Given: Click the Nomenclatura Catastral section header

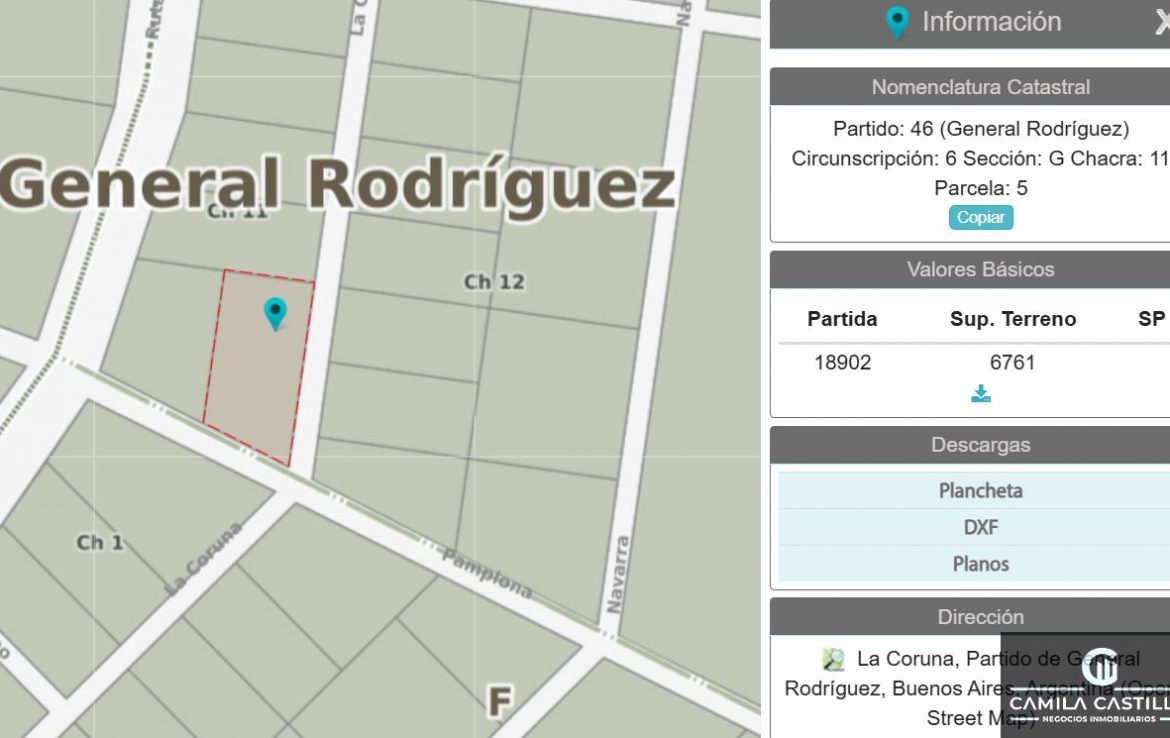Looking at the screenshot, I should pyautogui.click(x=980, y=87).
